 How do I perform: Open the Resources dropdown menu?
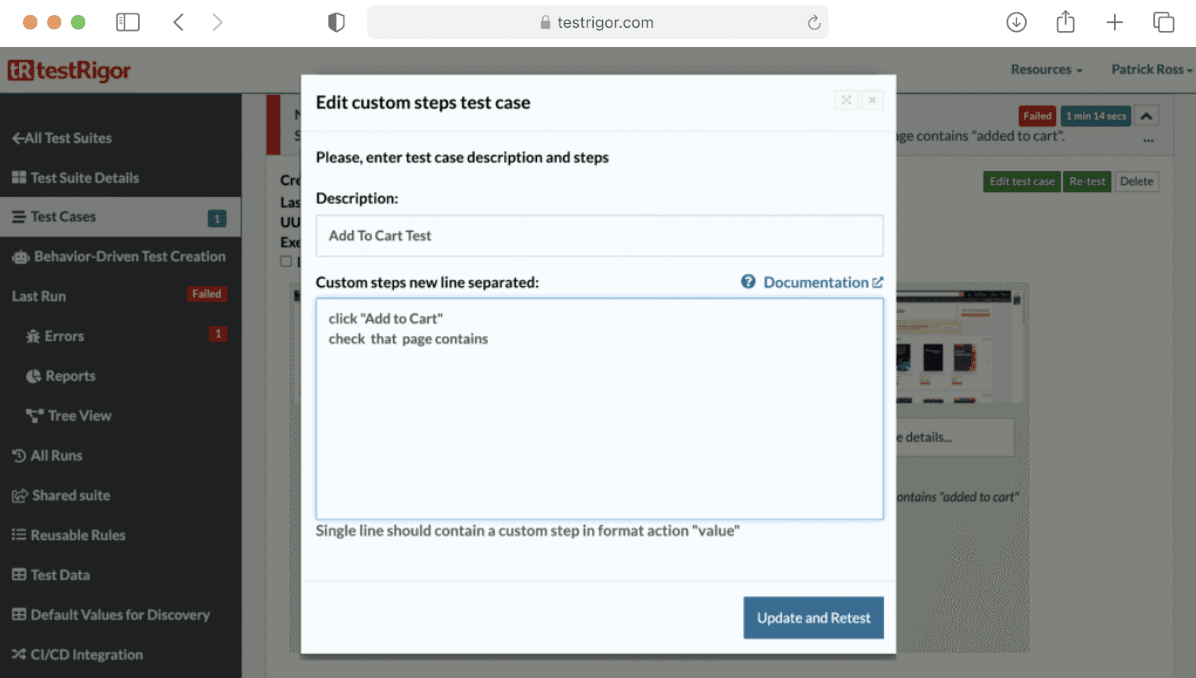click(x=1046, y=69)
